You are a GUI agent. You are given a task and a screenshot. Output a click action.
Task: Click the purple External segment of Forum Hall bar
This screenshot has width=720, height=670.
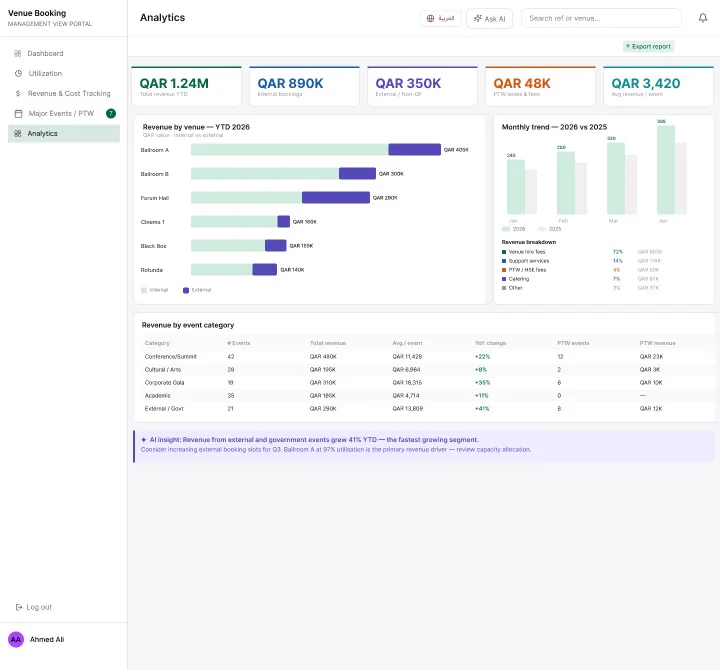(336, 197)
